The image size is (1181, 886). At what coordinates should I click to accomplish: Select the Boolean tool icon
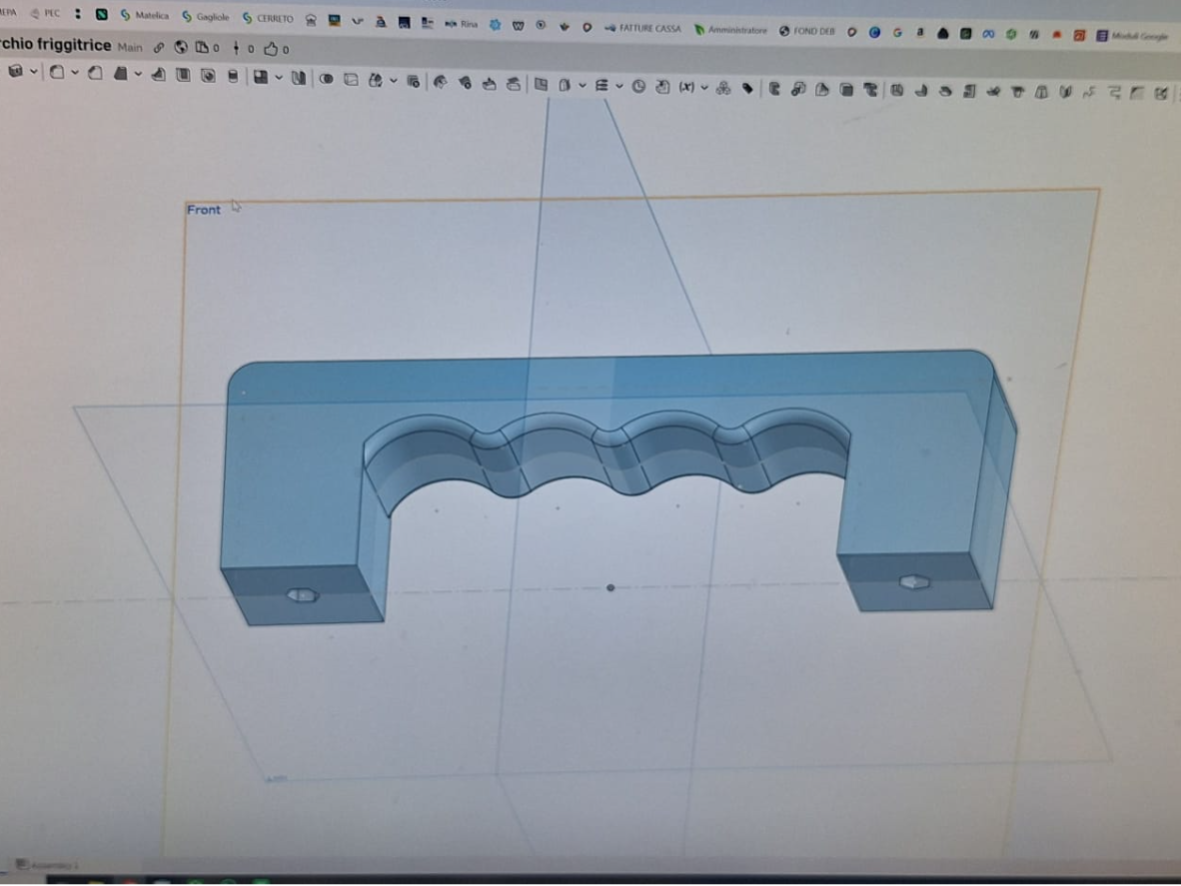(x=326, y=78)
